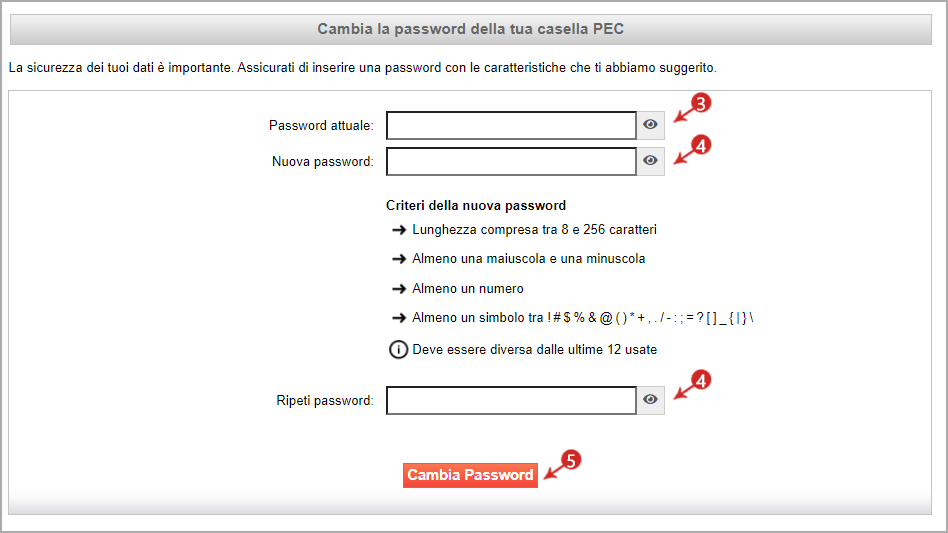Click the 'Criteri della nuova password' heading
This screenshot has height=533, width=948.
(x=476, y=205)
